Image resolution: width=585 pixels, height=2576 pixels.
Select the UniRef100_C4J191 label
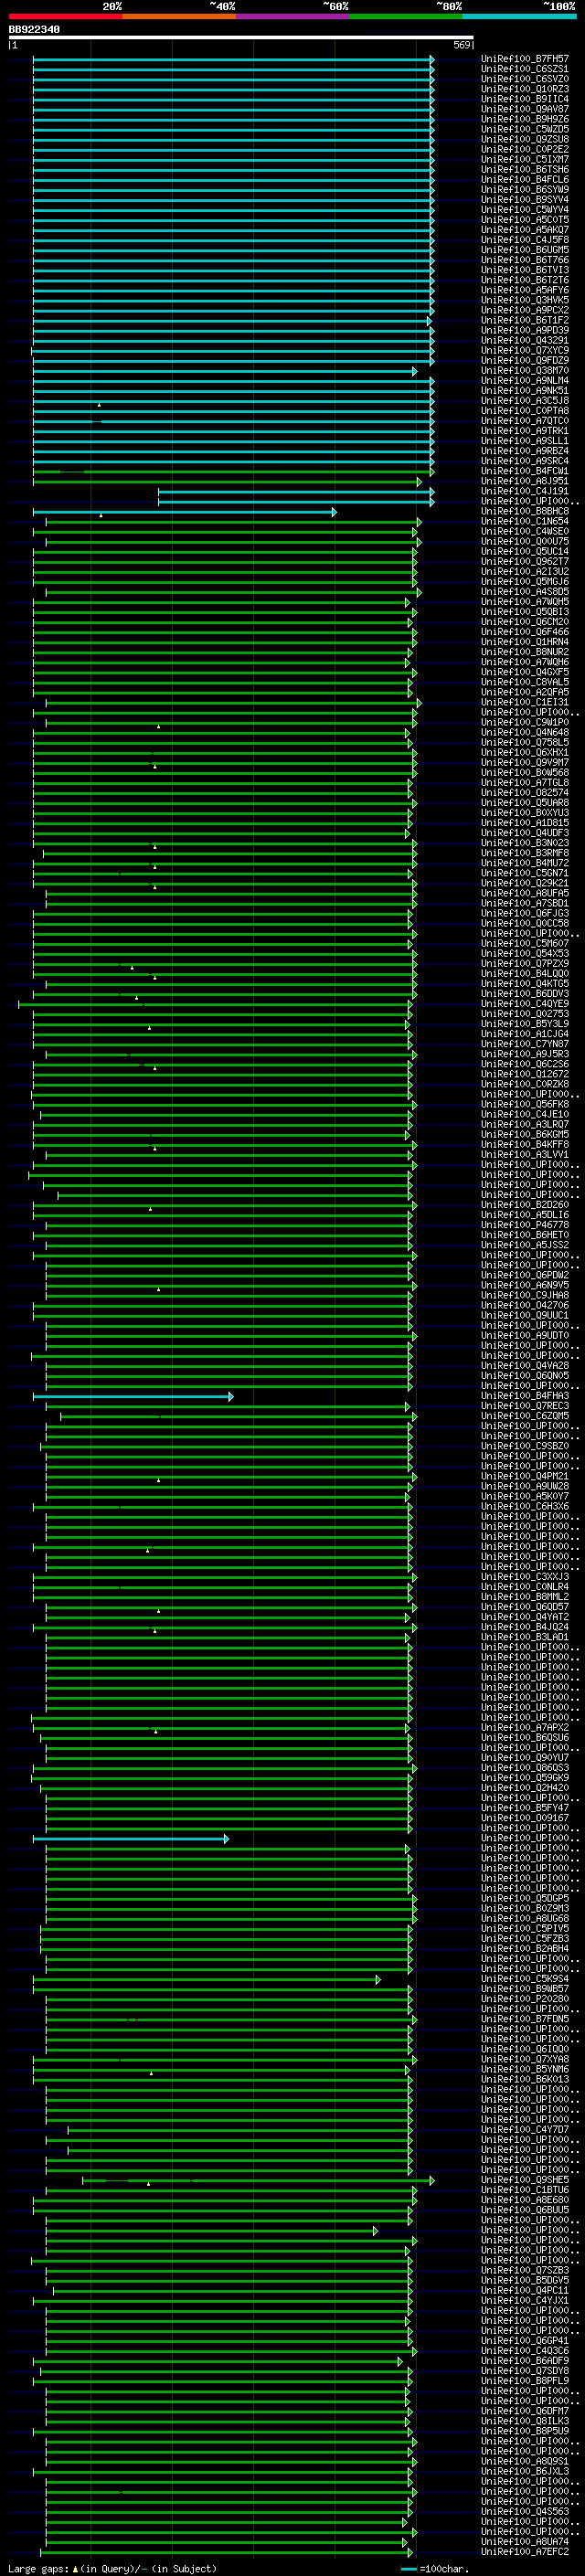(x=525, y=491)
